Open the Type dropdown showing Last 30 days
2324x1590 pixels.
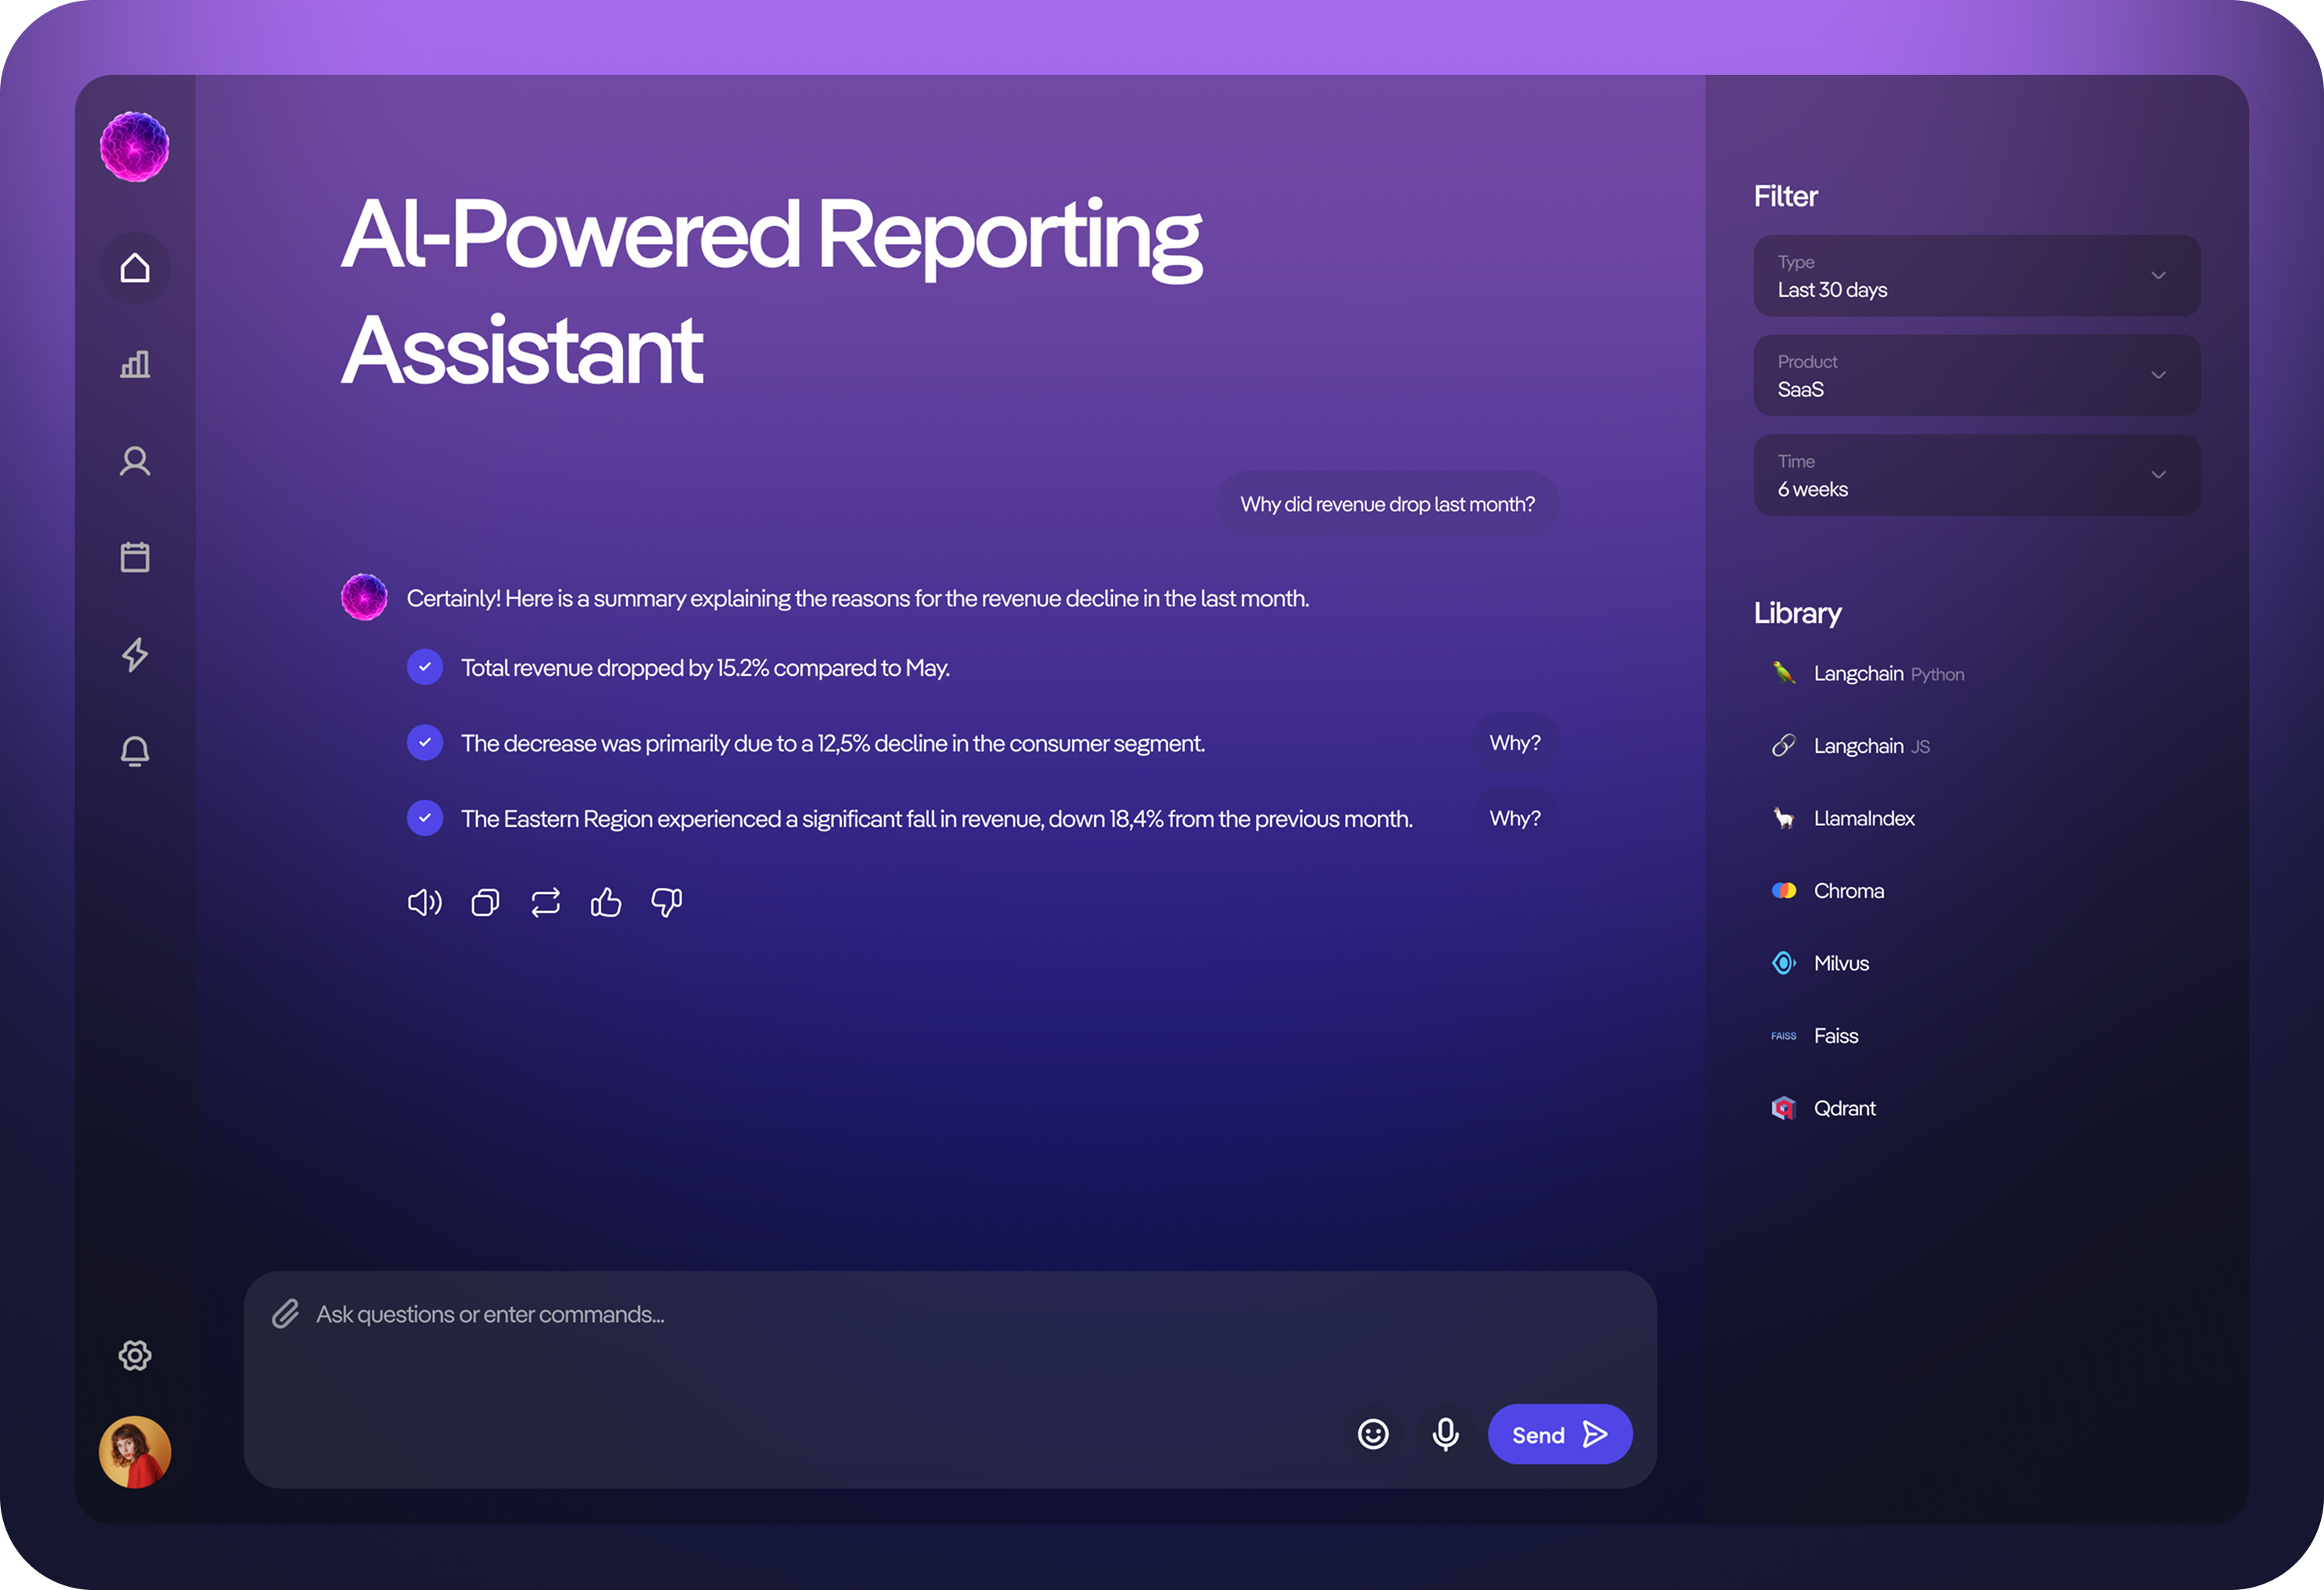1977,276
